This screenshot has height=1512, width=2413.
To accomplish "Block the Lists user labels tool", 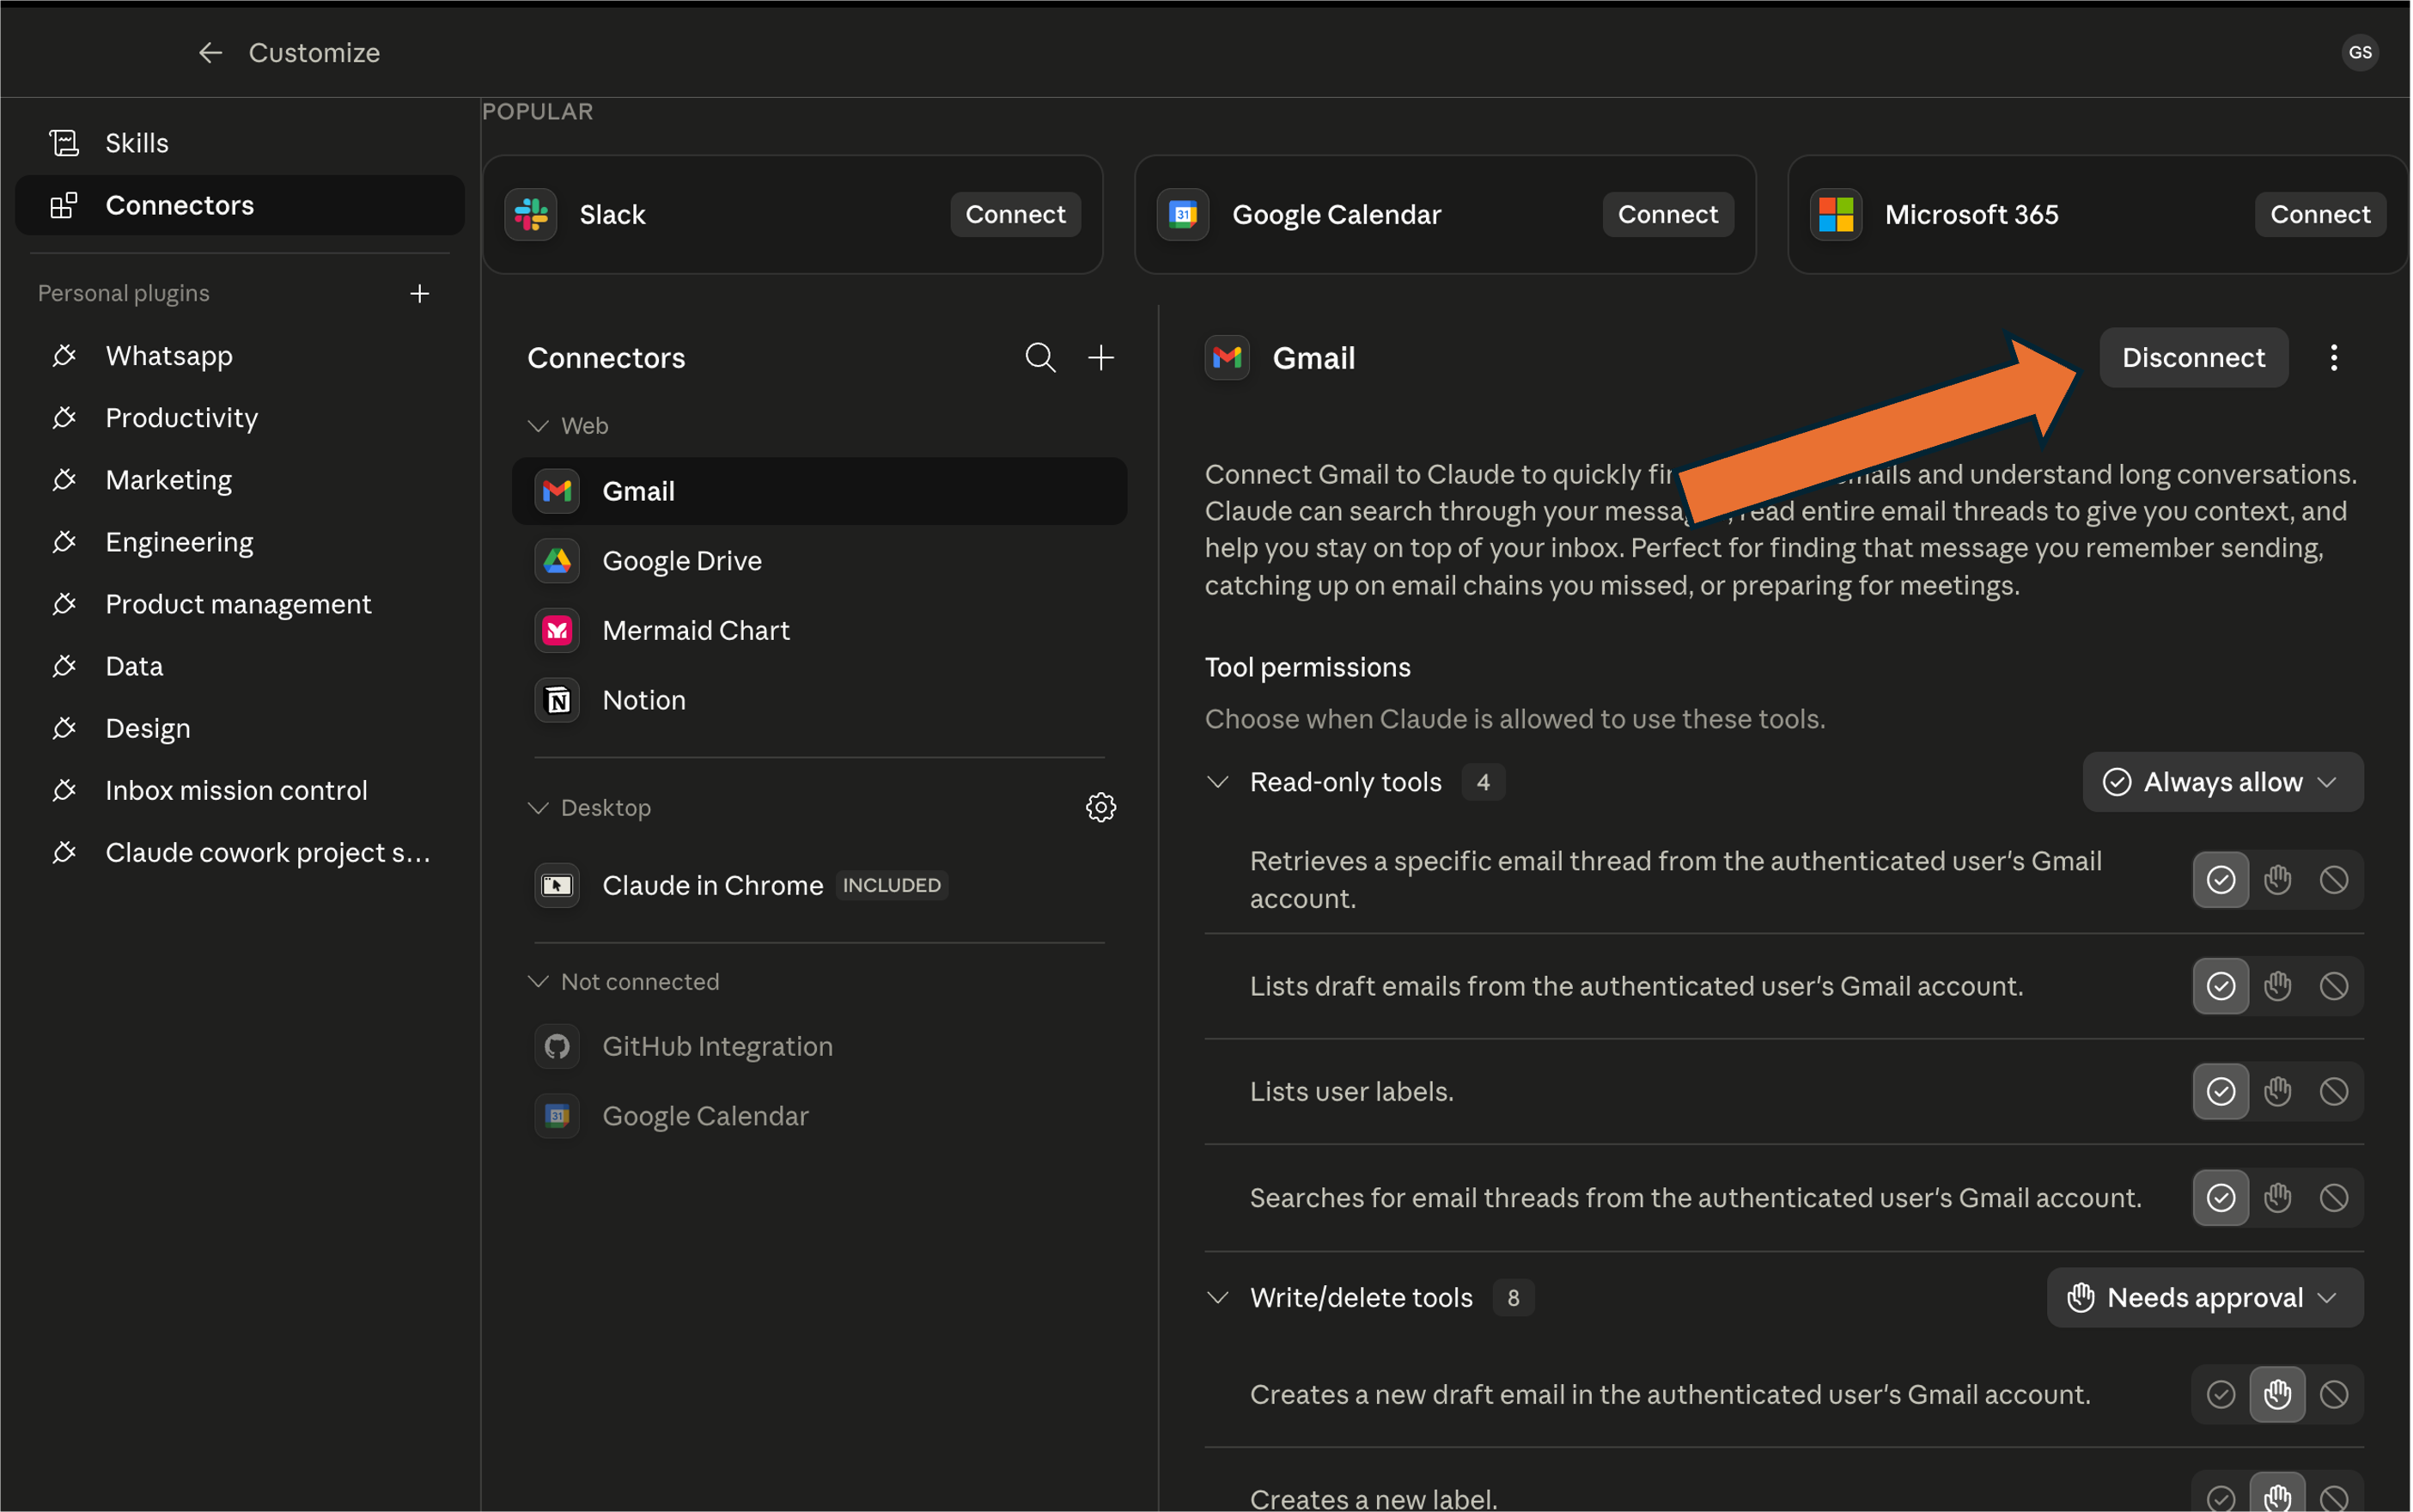I will 2334,1091.
